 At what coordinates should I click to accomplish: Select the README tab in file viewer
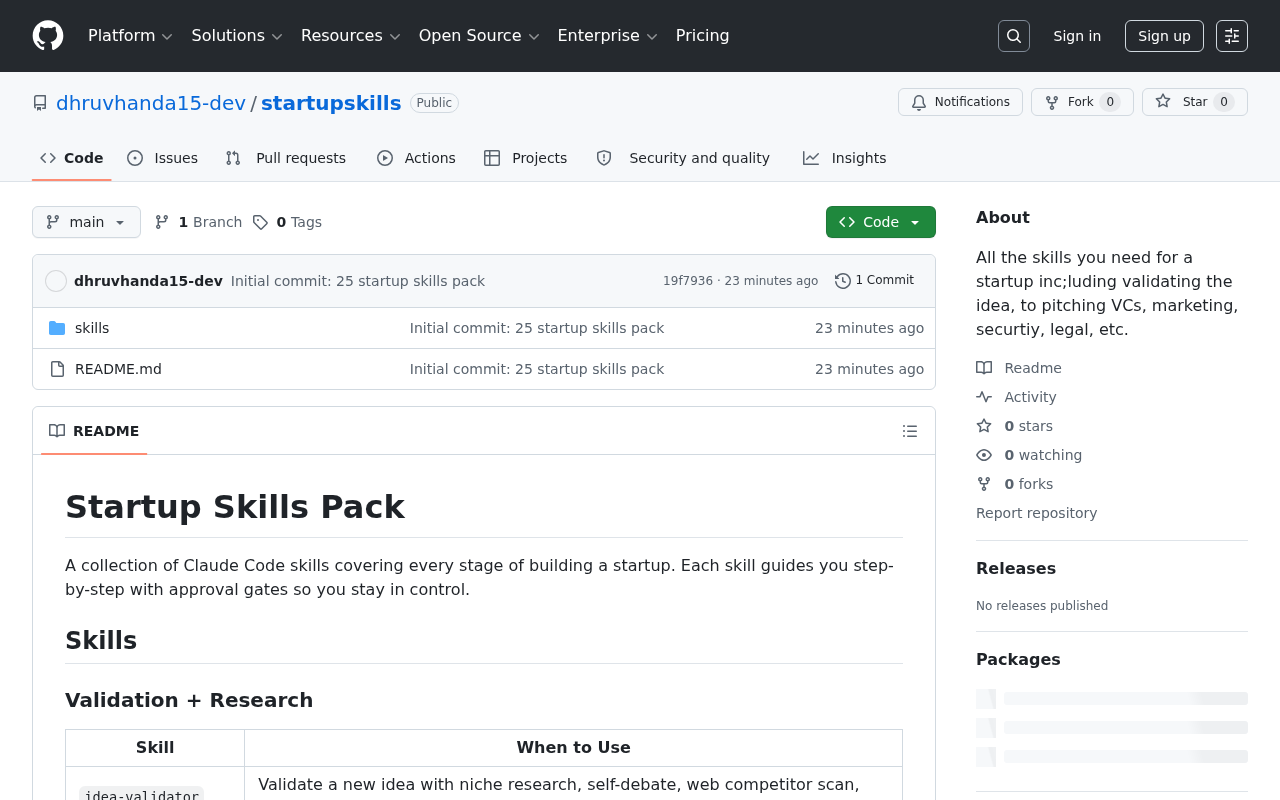[x=94, y=431]
